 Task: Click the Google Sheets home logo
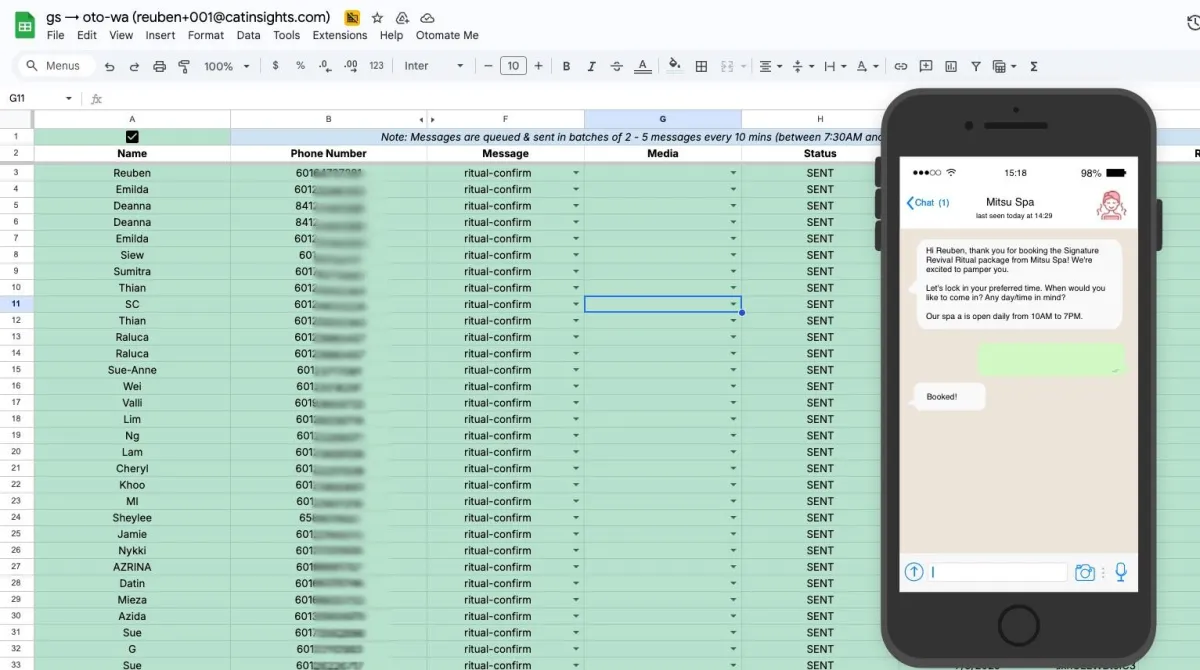pyautogui.click(x=24, y=24)
